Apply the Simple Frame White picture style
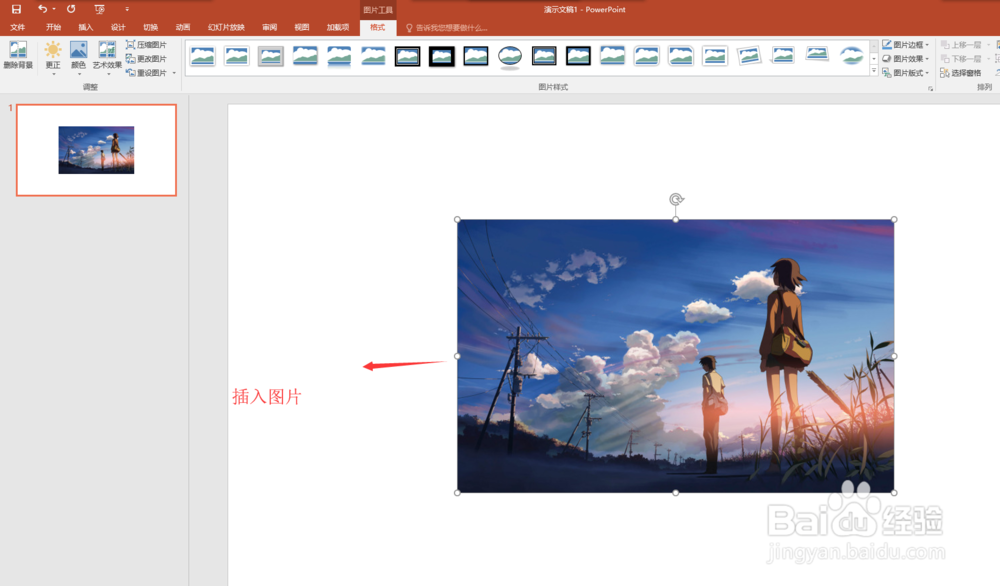Viewport: 1000px width, 586px height. click(x=202, y=56)
